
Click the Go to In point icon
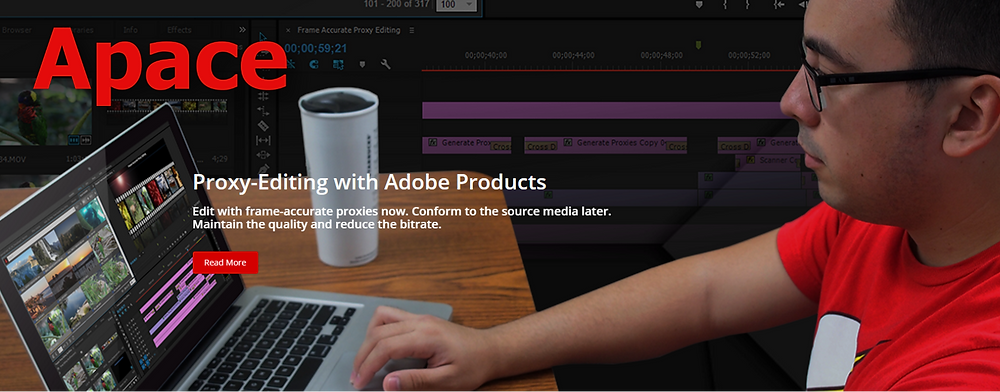point(779,4)
